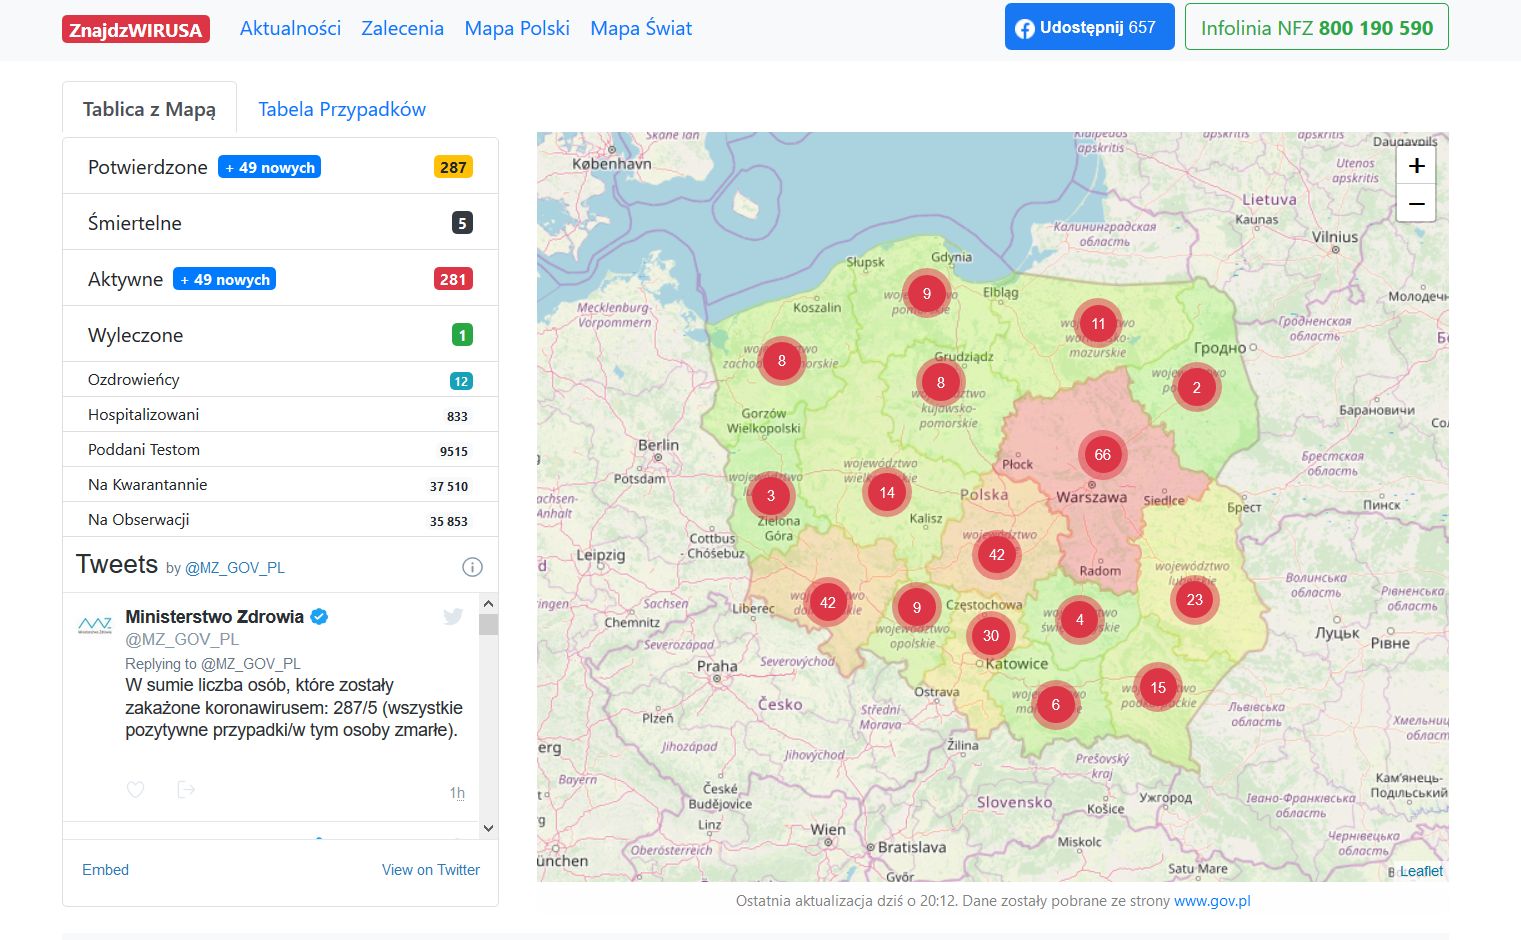Click the map marker 42 in dolnośląskie
Image resolution: width=1521 pixels, height=940 pixels.
coord(827,602)
